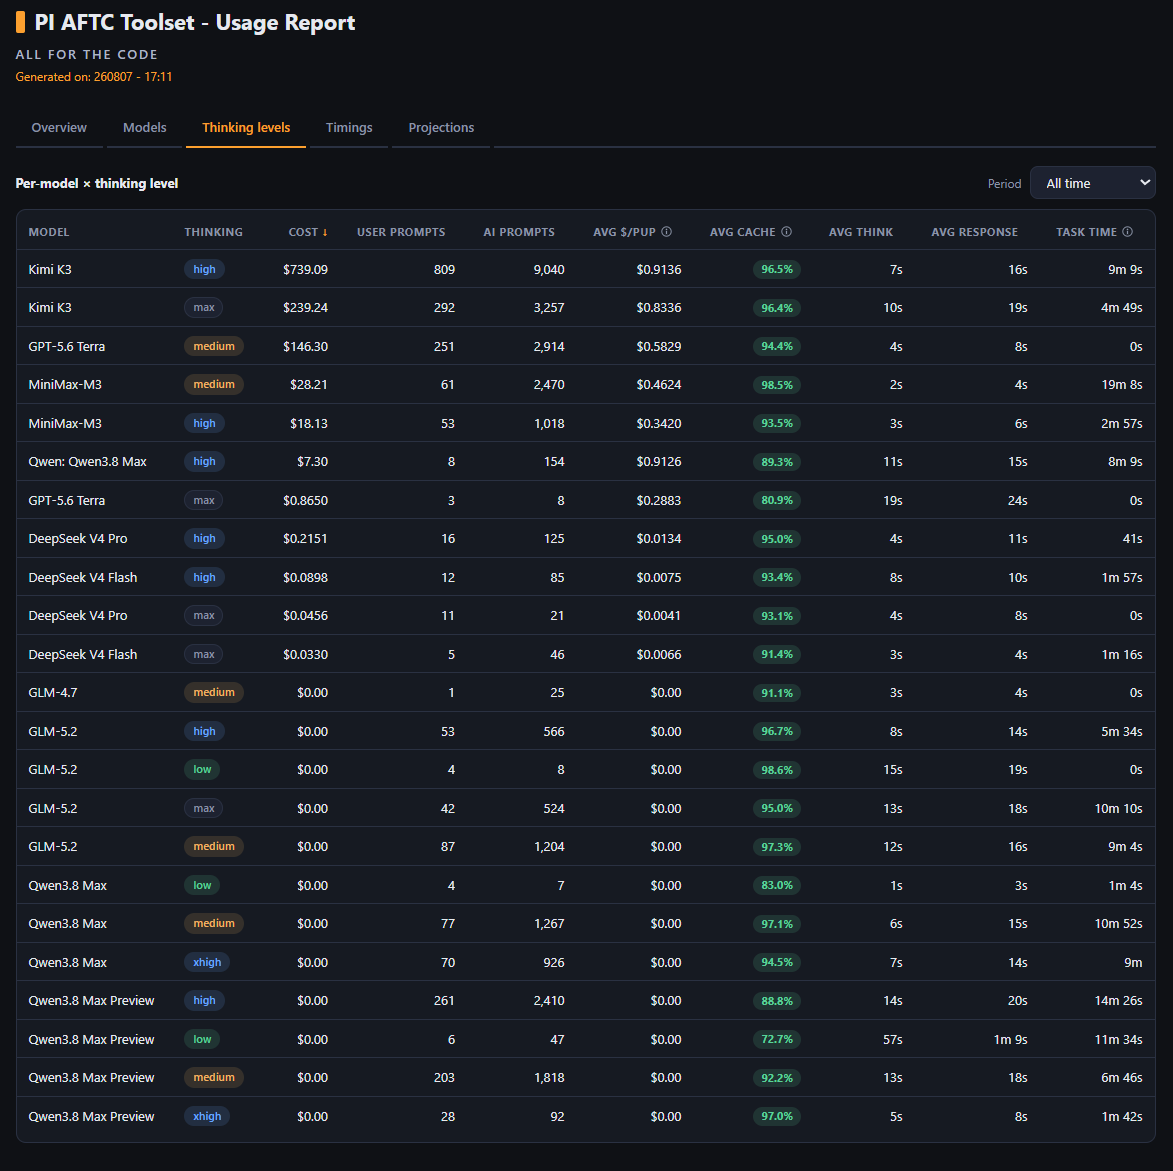
Task: Sort by AVG THINK column header
Action: (860, 232)
